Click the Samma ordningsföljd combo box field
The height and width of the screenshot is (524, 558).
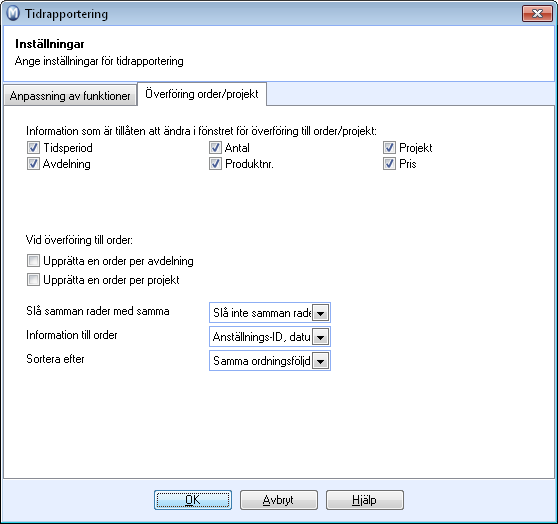pyautogui.click(x=270, y=361)
